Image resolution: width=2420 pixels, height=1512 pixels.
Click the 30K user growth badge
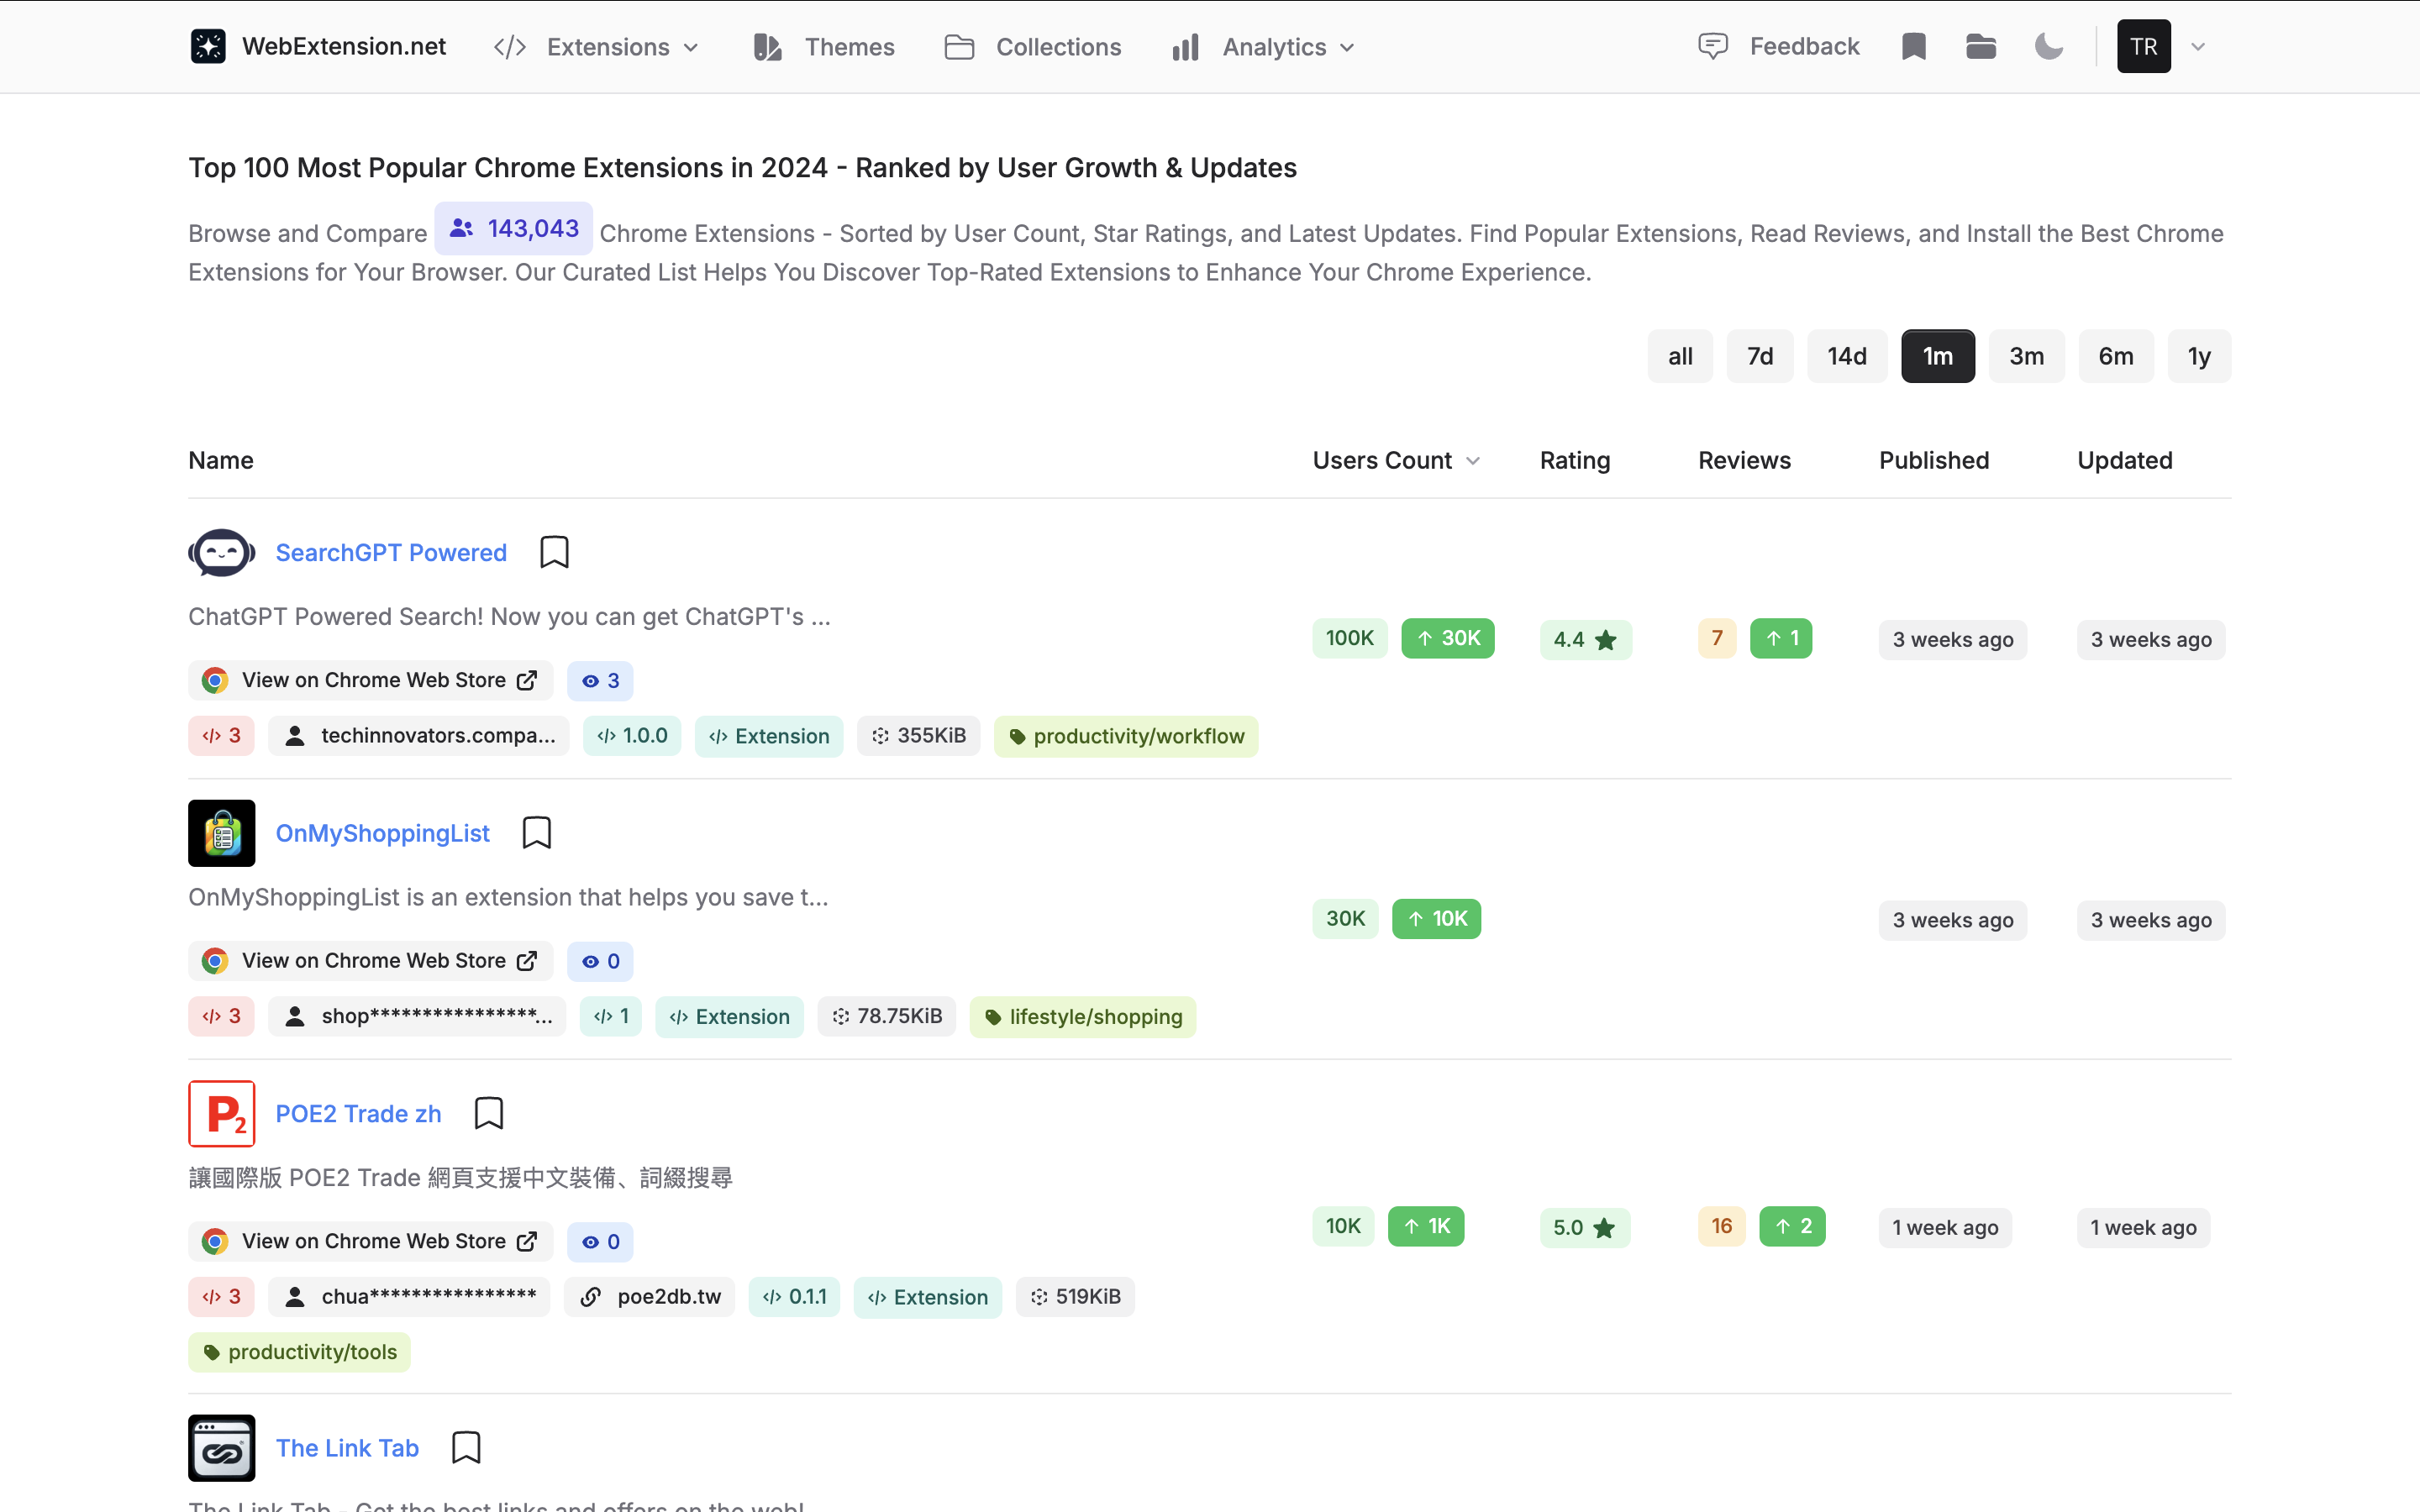coord(1448,638)
